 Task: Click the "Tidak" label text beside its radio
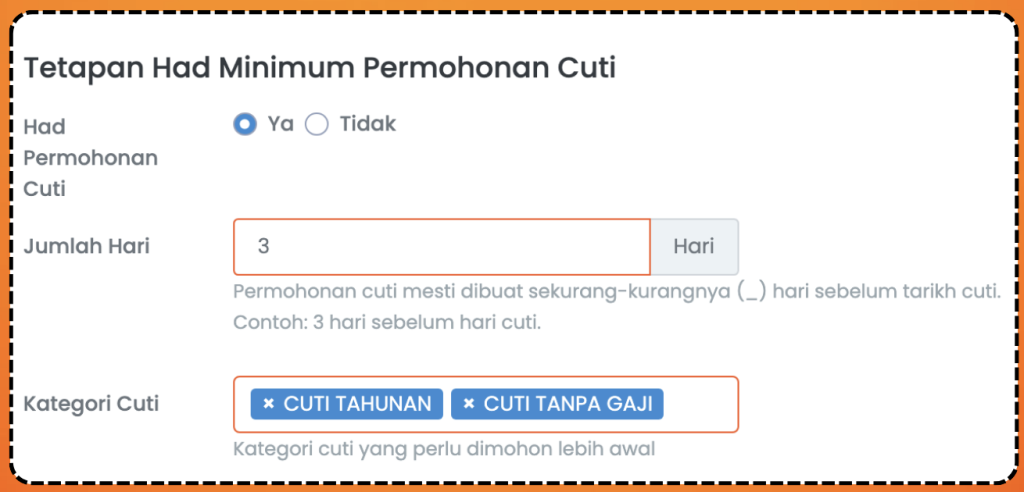[367, 125]
